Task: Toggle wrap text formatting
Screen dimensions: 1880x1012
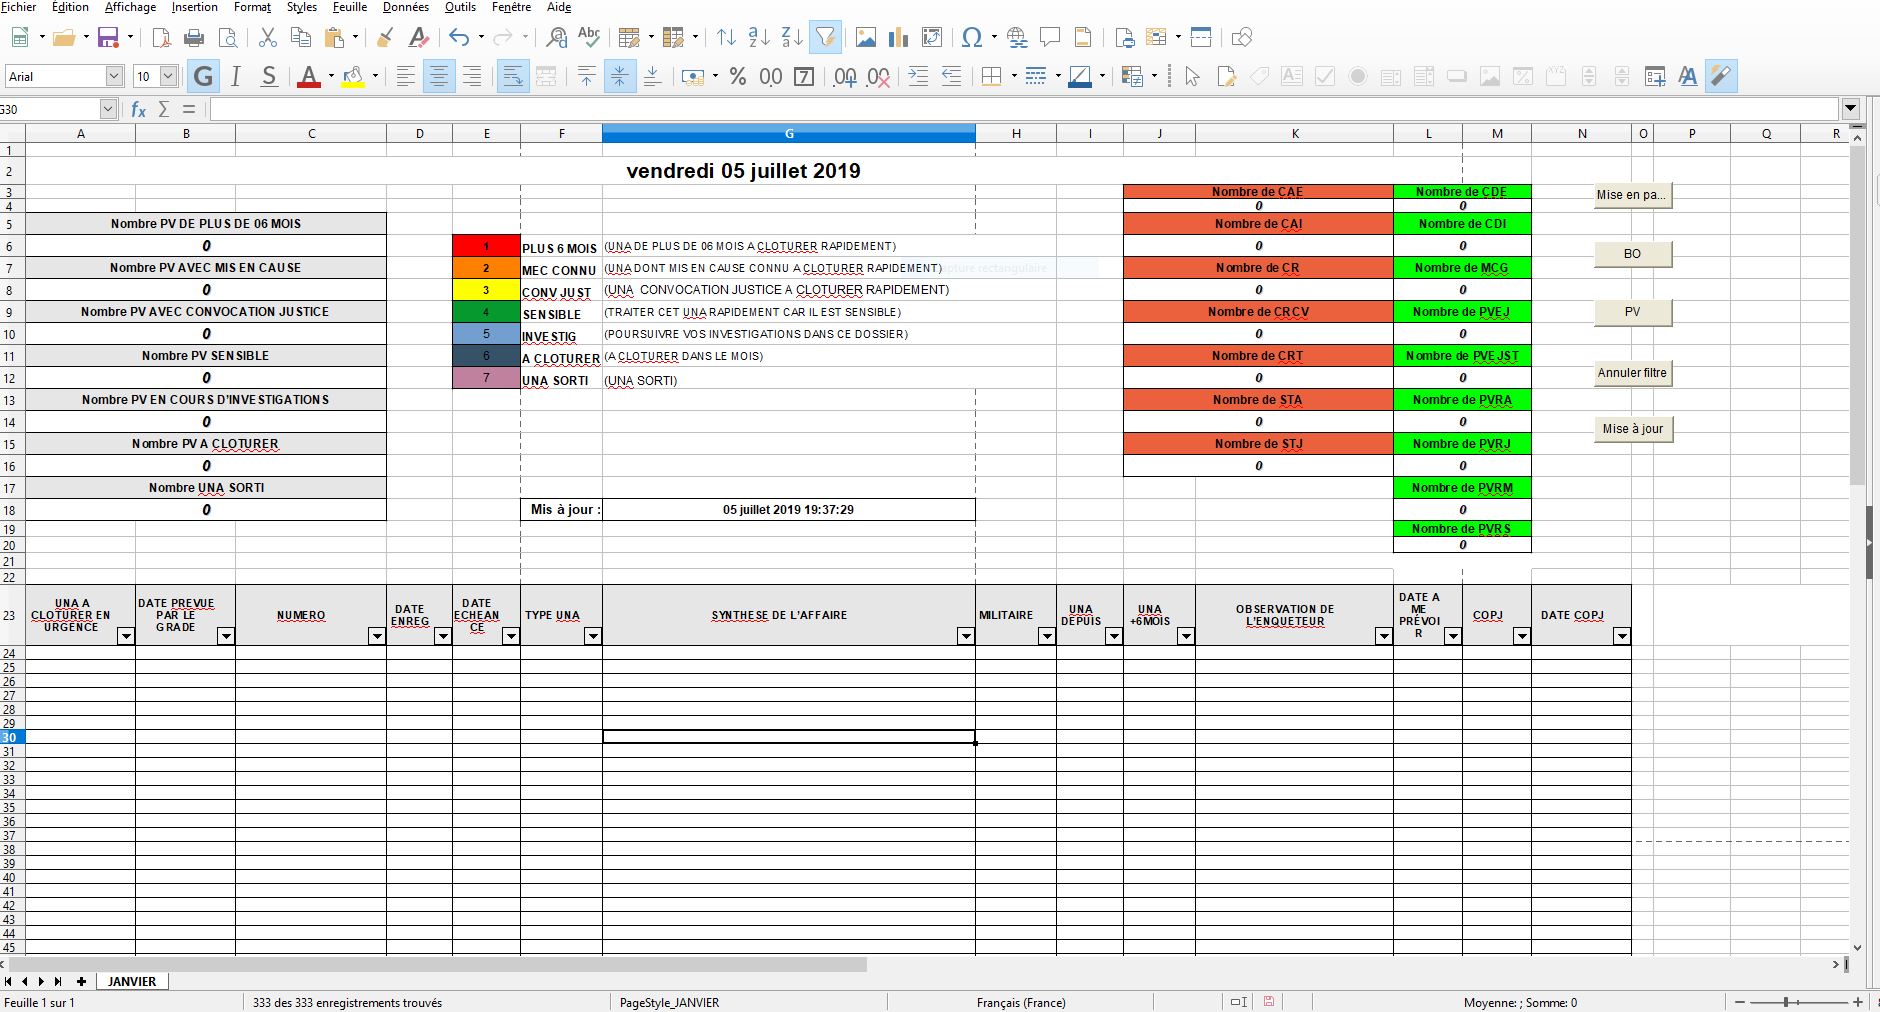Action: 512,76
